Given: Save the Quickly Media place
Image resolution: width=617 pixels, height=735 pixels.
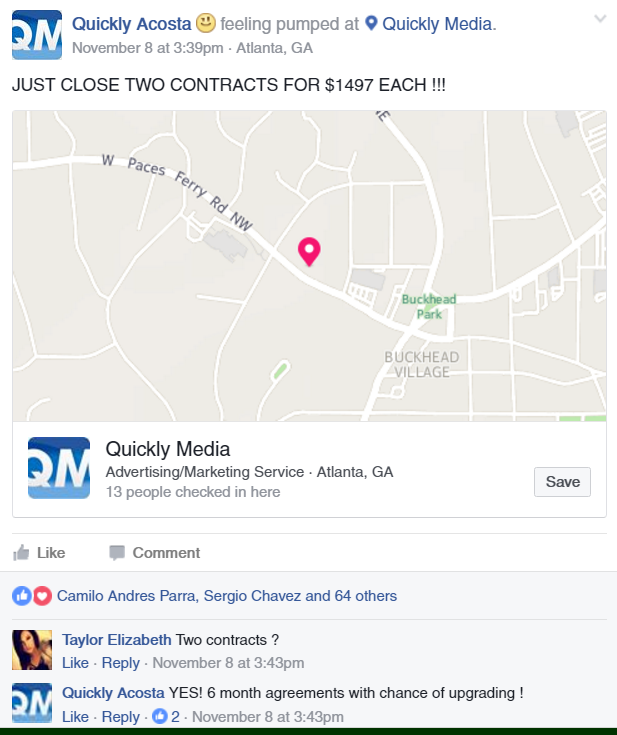Looking at the screenshot, I should pos(562,482).
